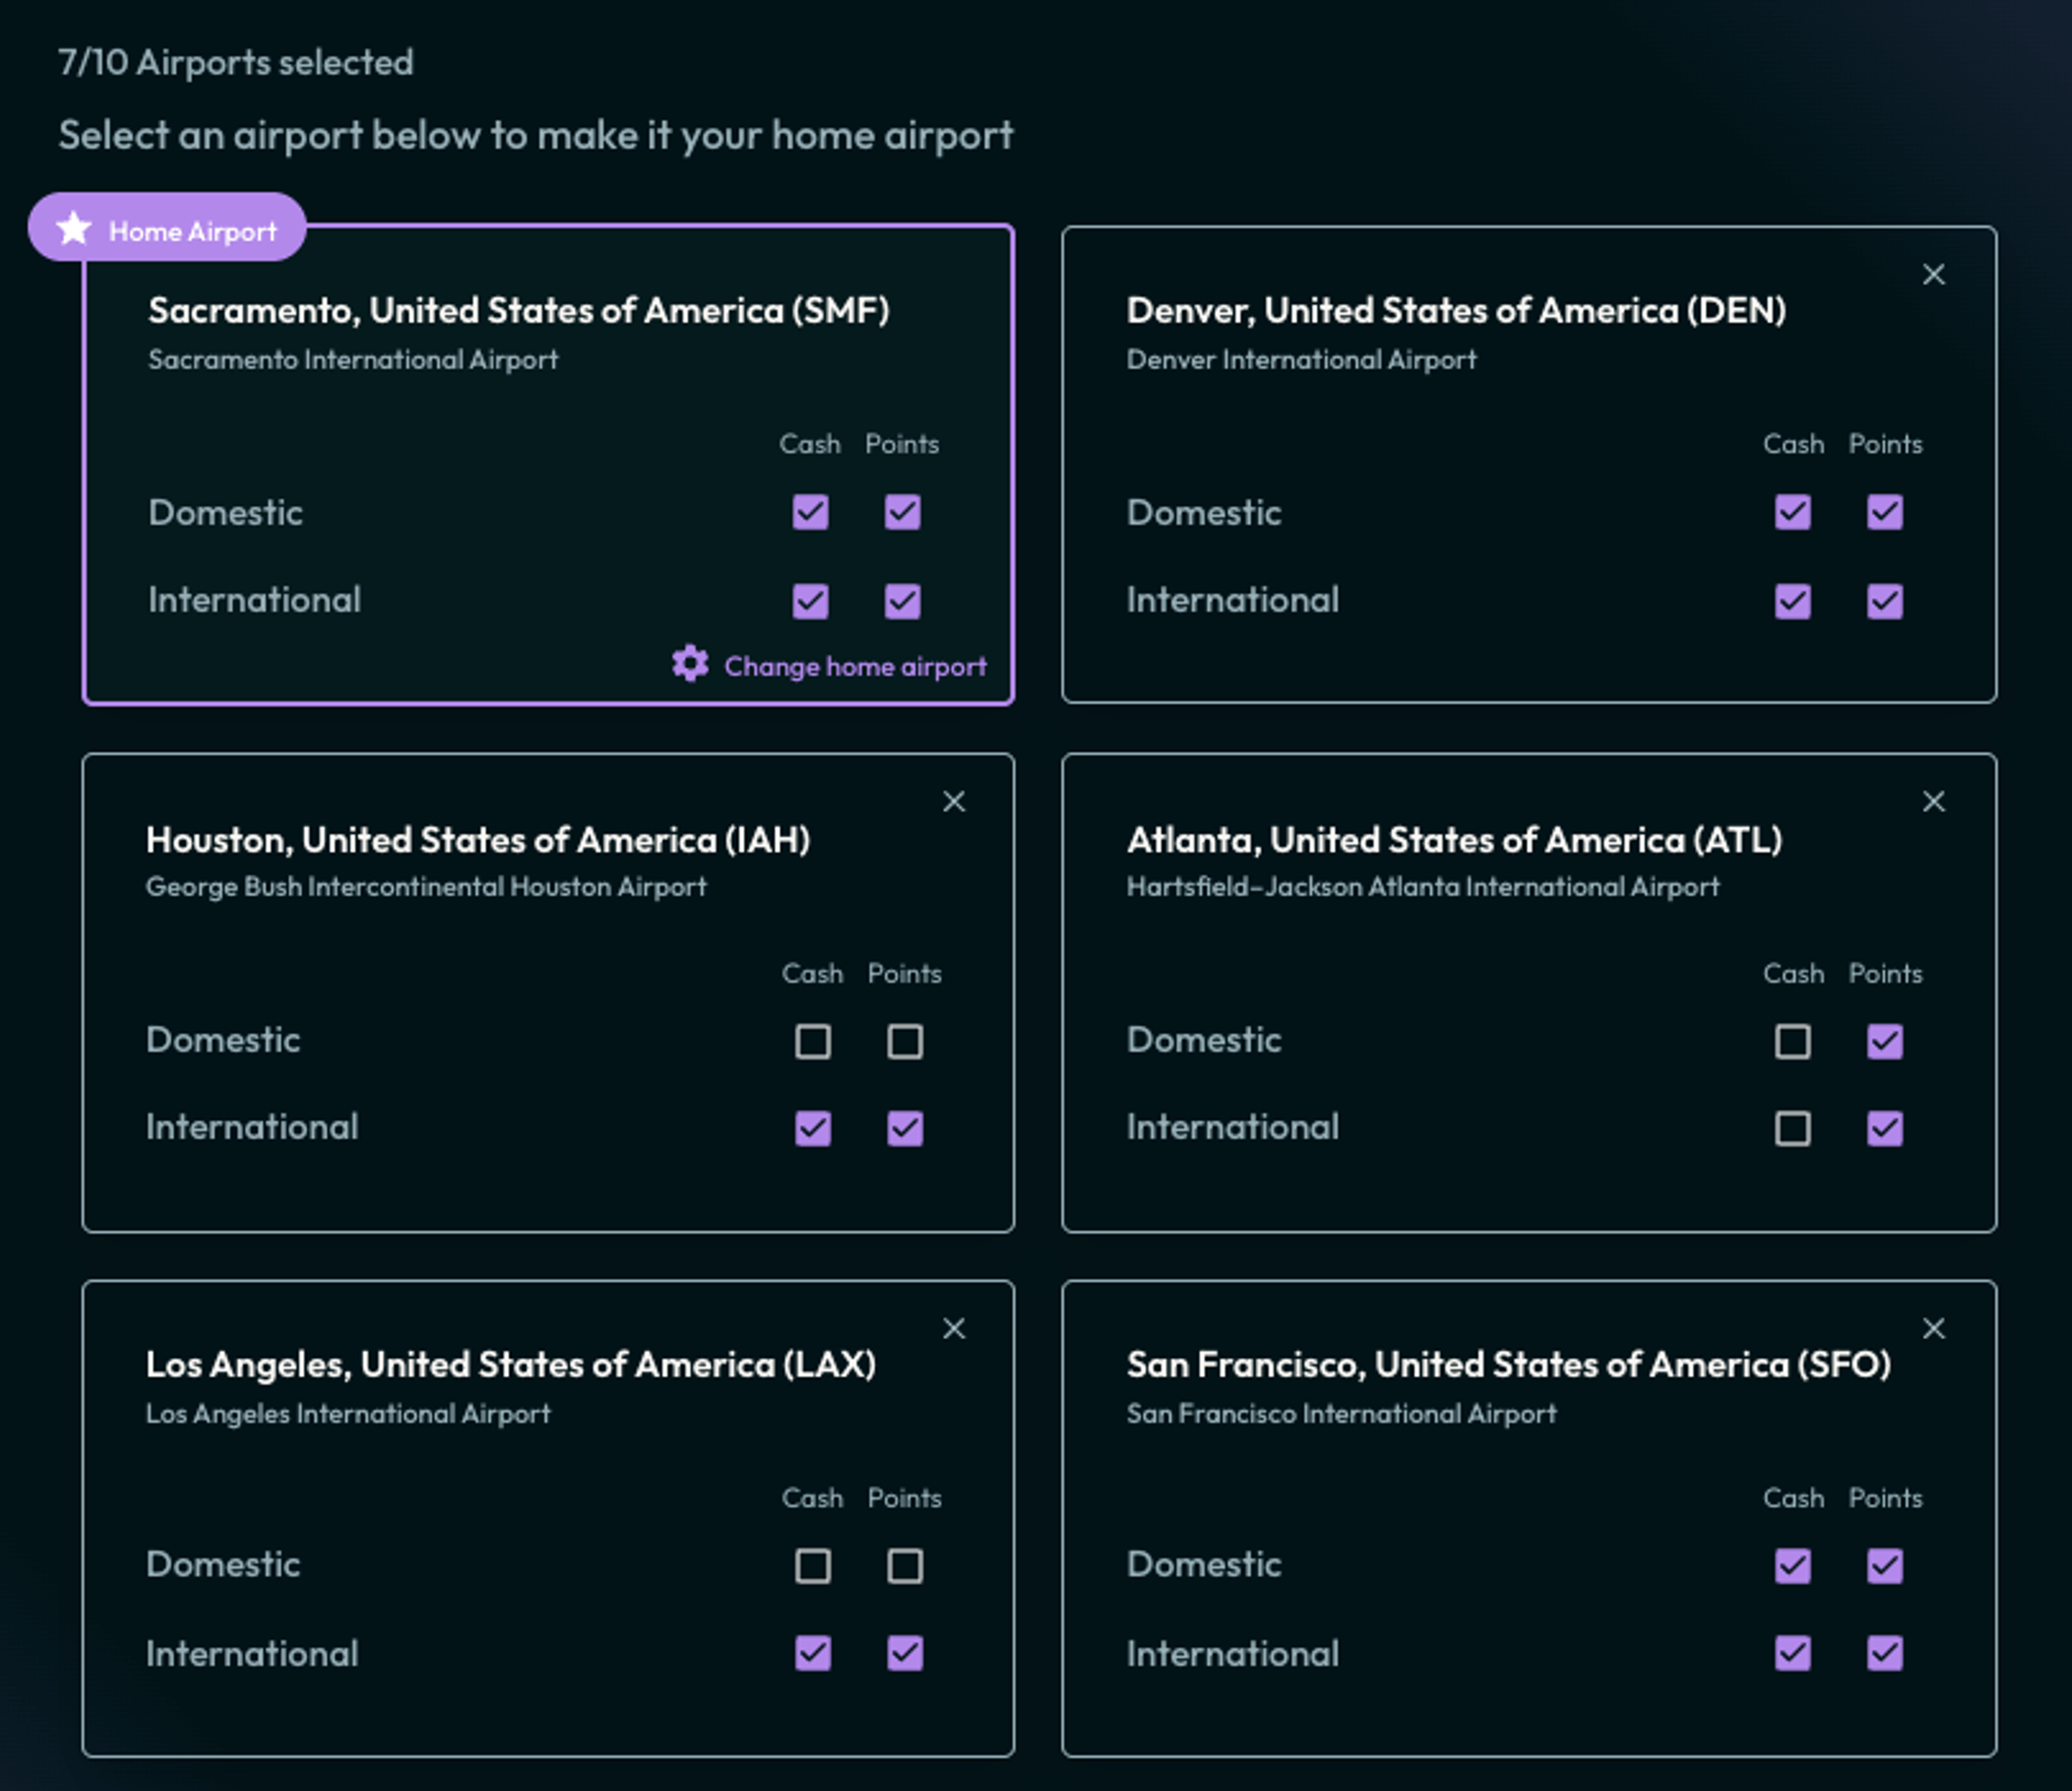Uncheck Denver International Cash checkbox

click(1792, 601)
